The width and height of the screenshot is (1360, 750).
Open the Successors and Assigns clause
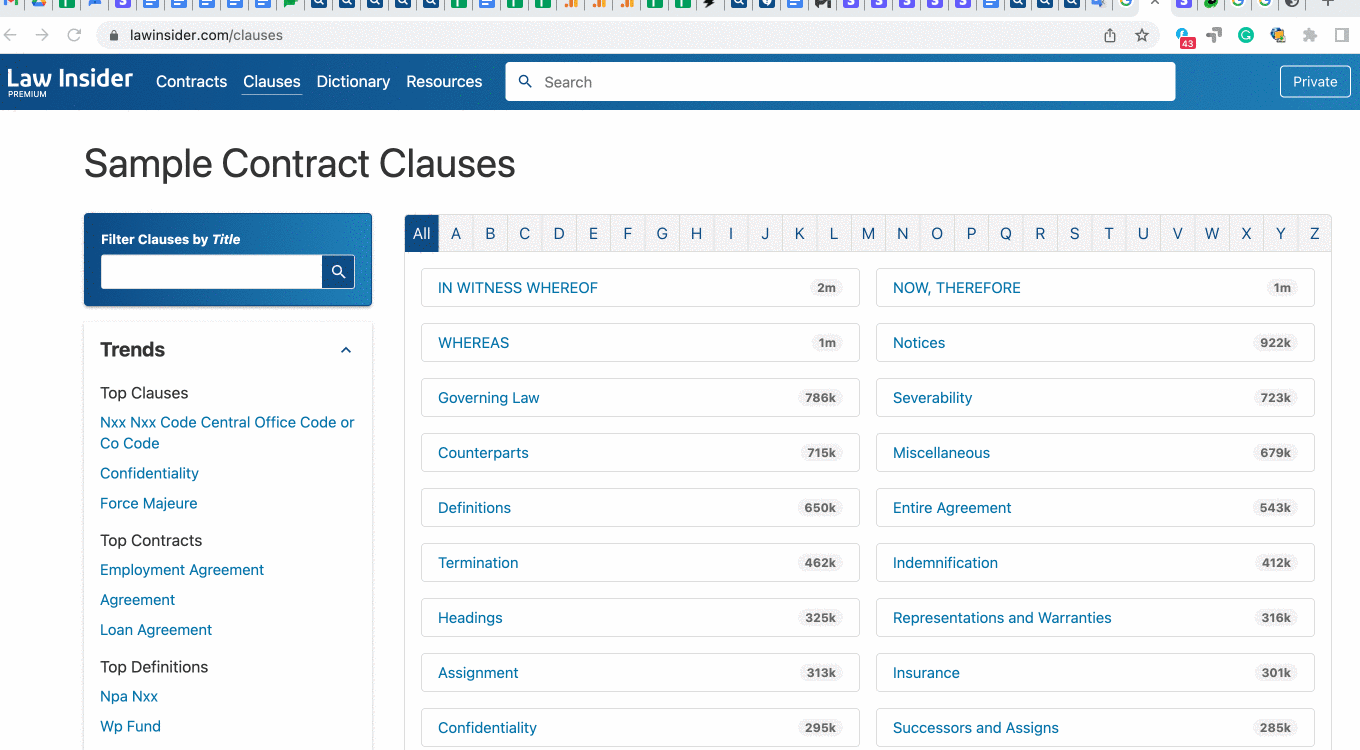coord(1095,728)
